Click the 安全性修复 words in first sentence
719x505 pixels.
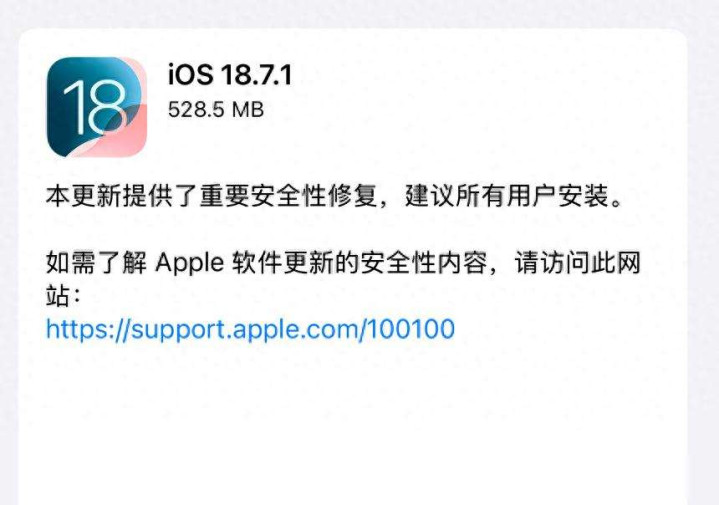tap(313, 196)
